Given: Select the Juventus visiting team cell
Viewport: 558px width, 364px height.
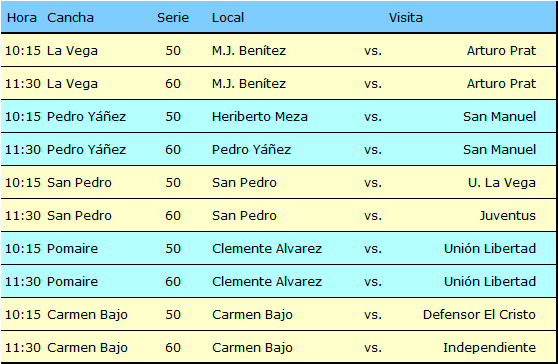Looking at the screenshot, I should click(x=507, y=216).
